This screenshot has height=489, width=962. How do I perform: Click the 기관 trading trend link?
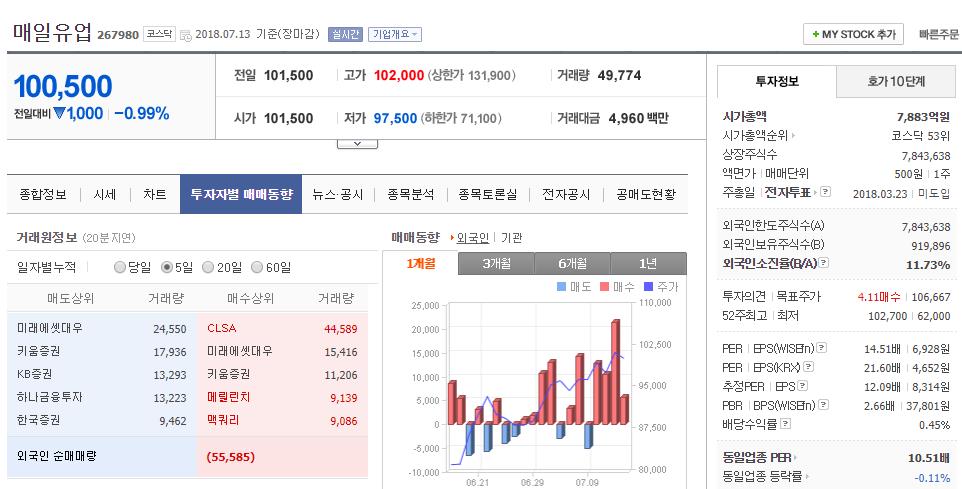512,238
